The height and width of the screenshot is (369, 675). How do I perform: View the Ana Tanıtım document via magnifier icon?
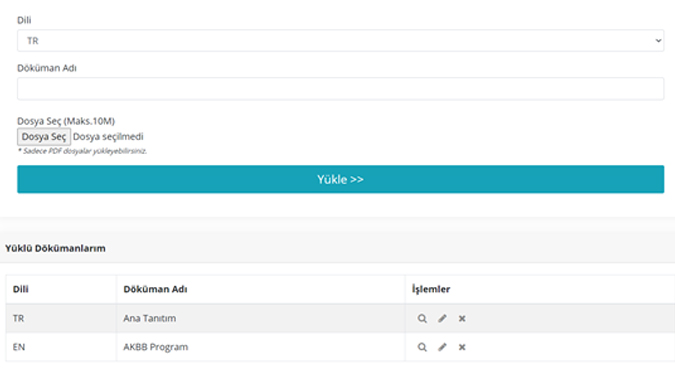coord(422,319)
